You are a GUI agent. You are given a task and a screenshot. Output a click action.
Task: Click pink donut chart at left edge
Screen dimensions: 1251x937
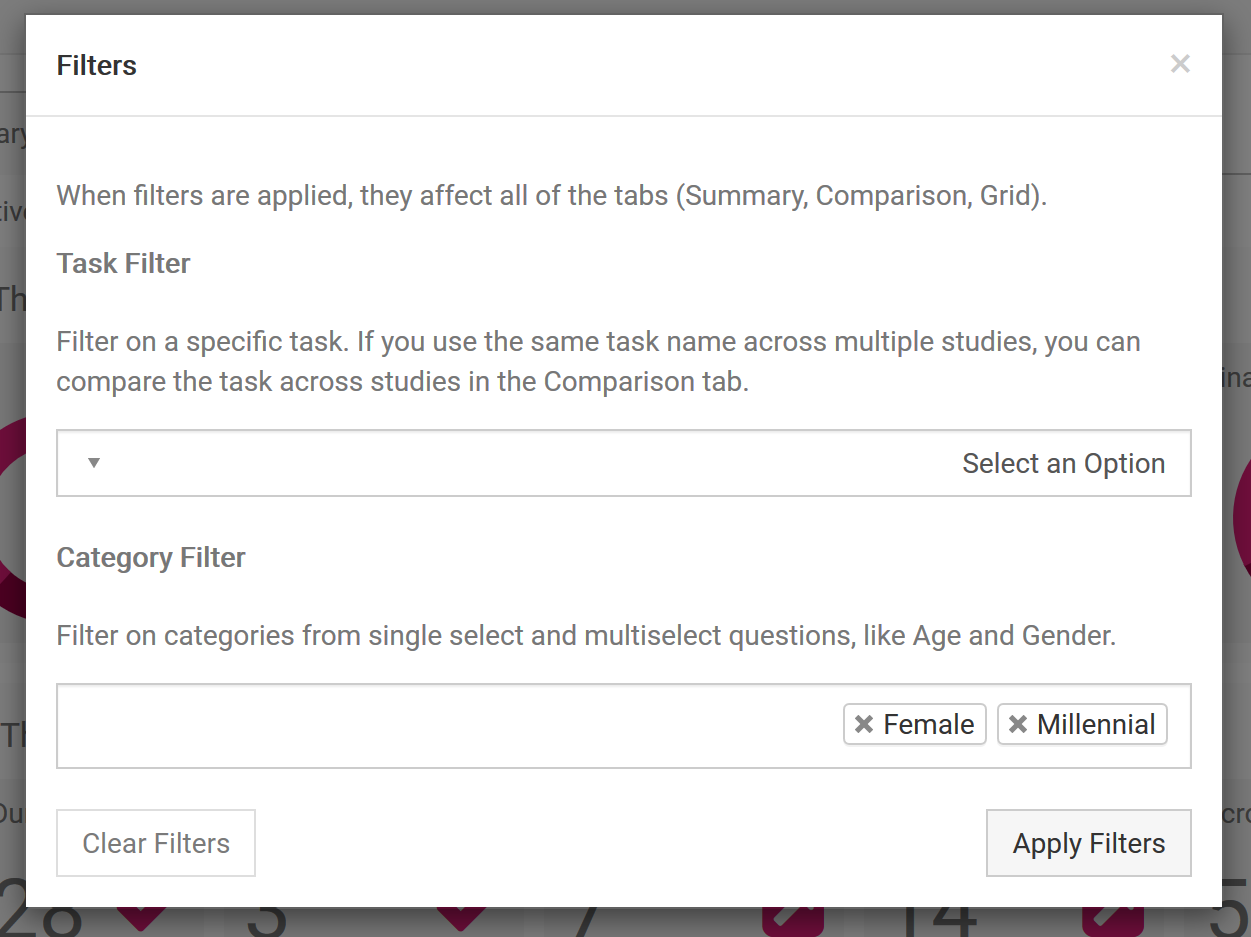tap(12, 515)
